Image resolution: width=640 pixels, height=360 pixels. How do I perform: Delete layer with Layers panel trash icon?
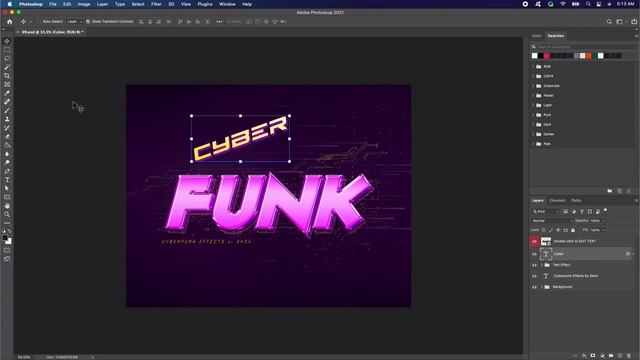click(x=629, y=356)
